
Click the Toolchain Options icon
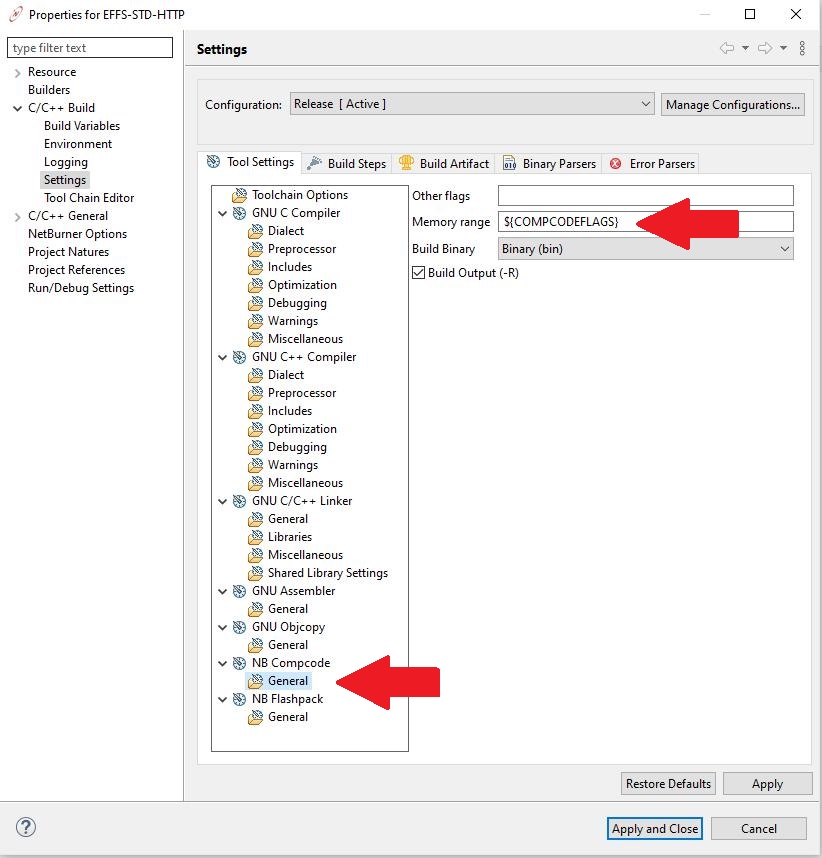(240, 195)
